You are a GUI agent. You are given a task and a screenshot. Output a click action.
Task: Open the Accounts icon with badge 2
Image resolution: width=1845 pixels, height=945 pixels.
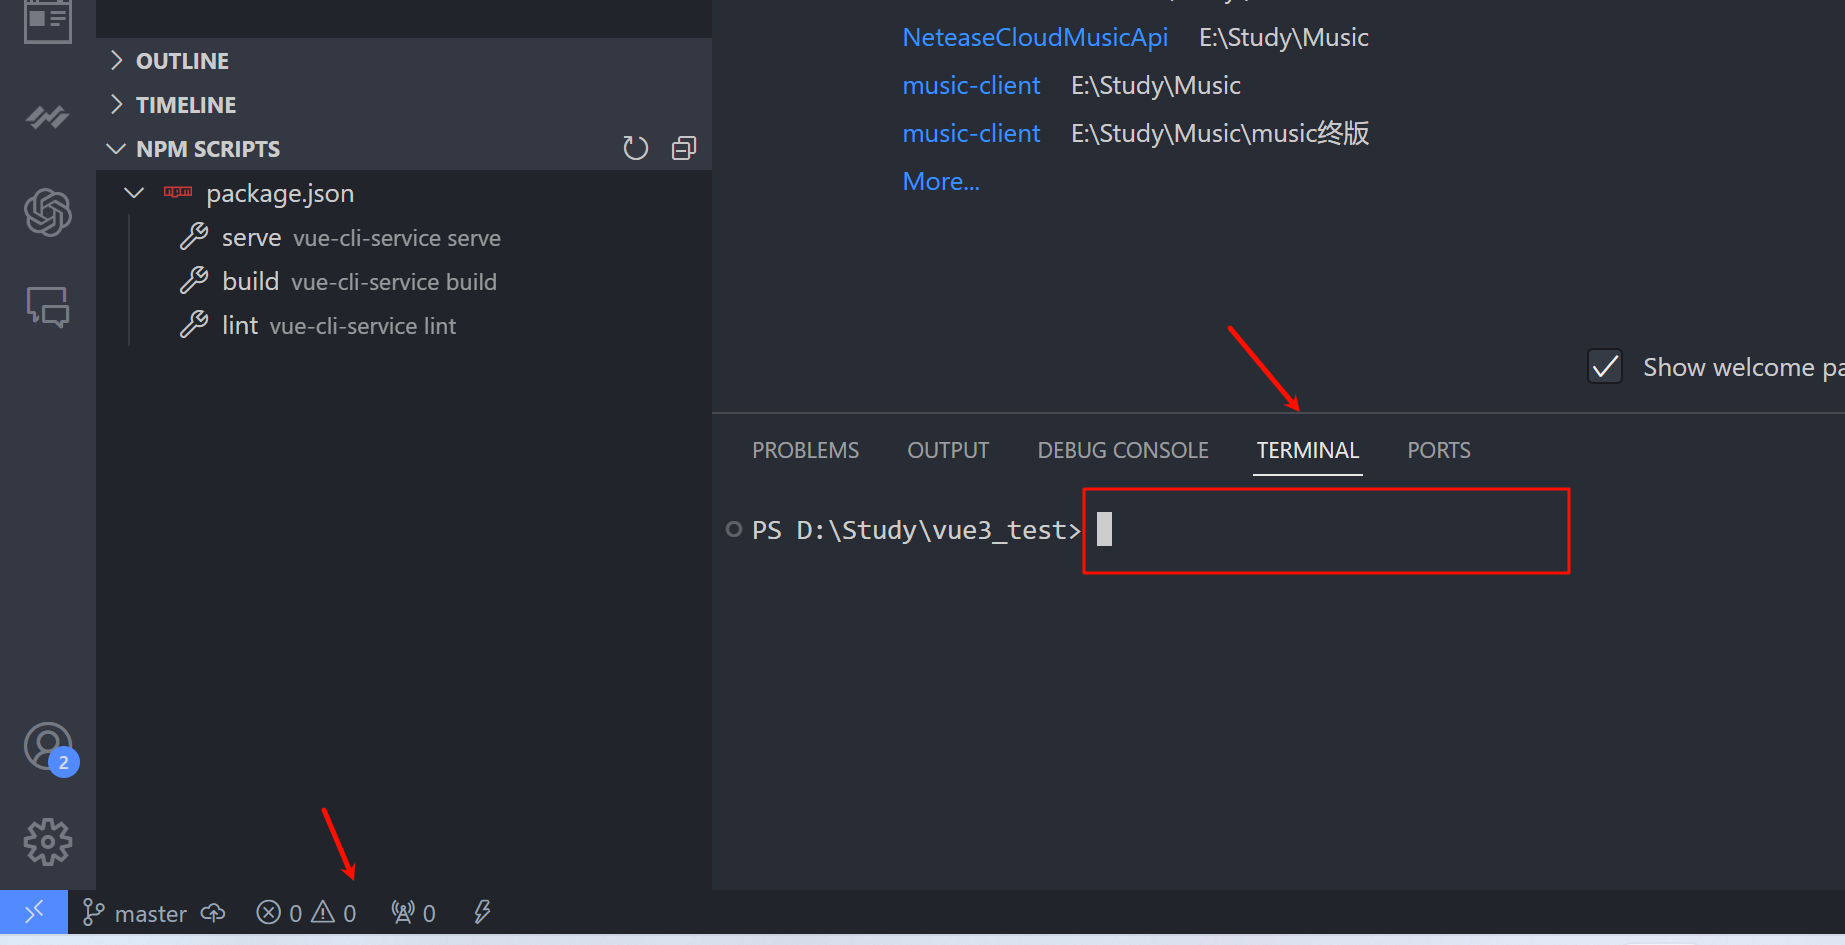[x=49, y=748]
